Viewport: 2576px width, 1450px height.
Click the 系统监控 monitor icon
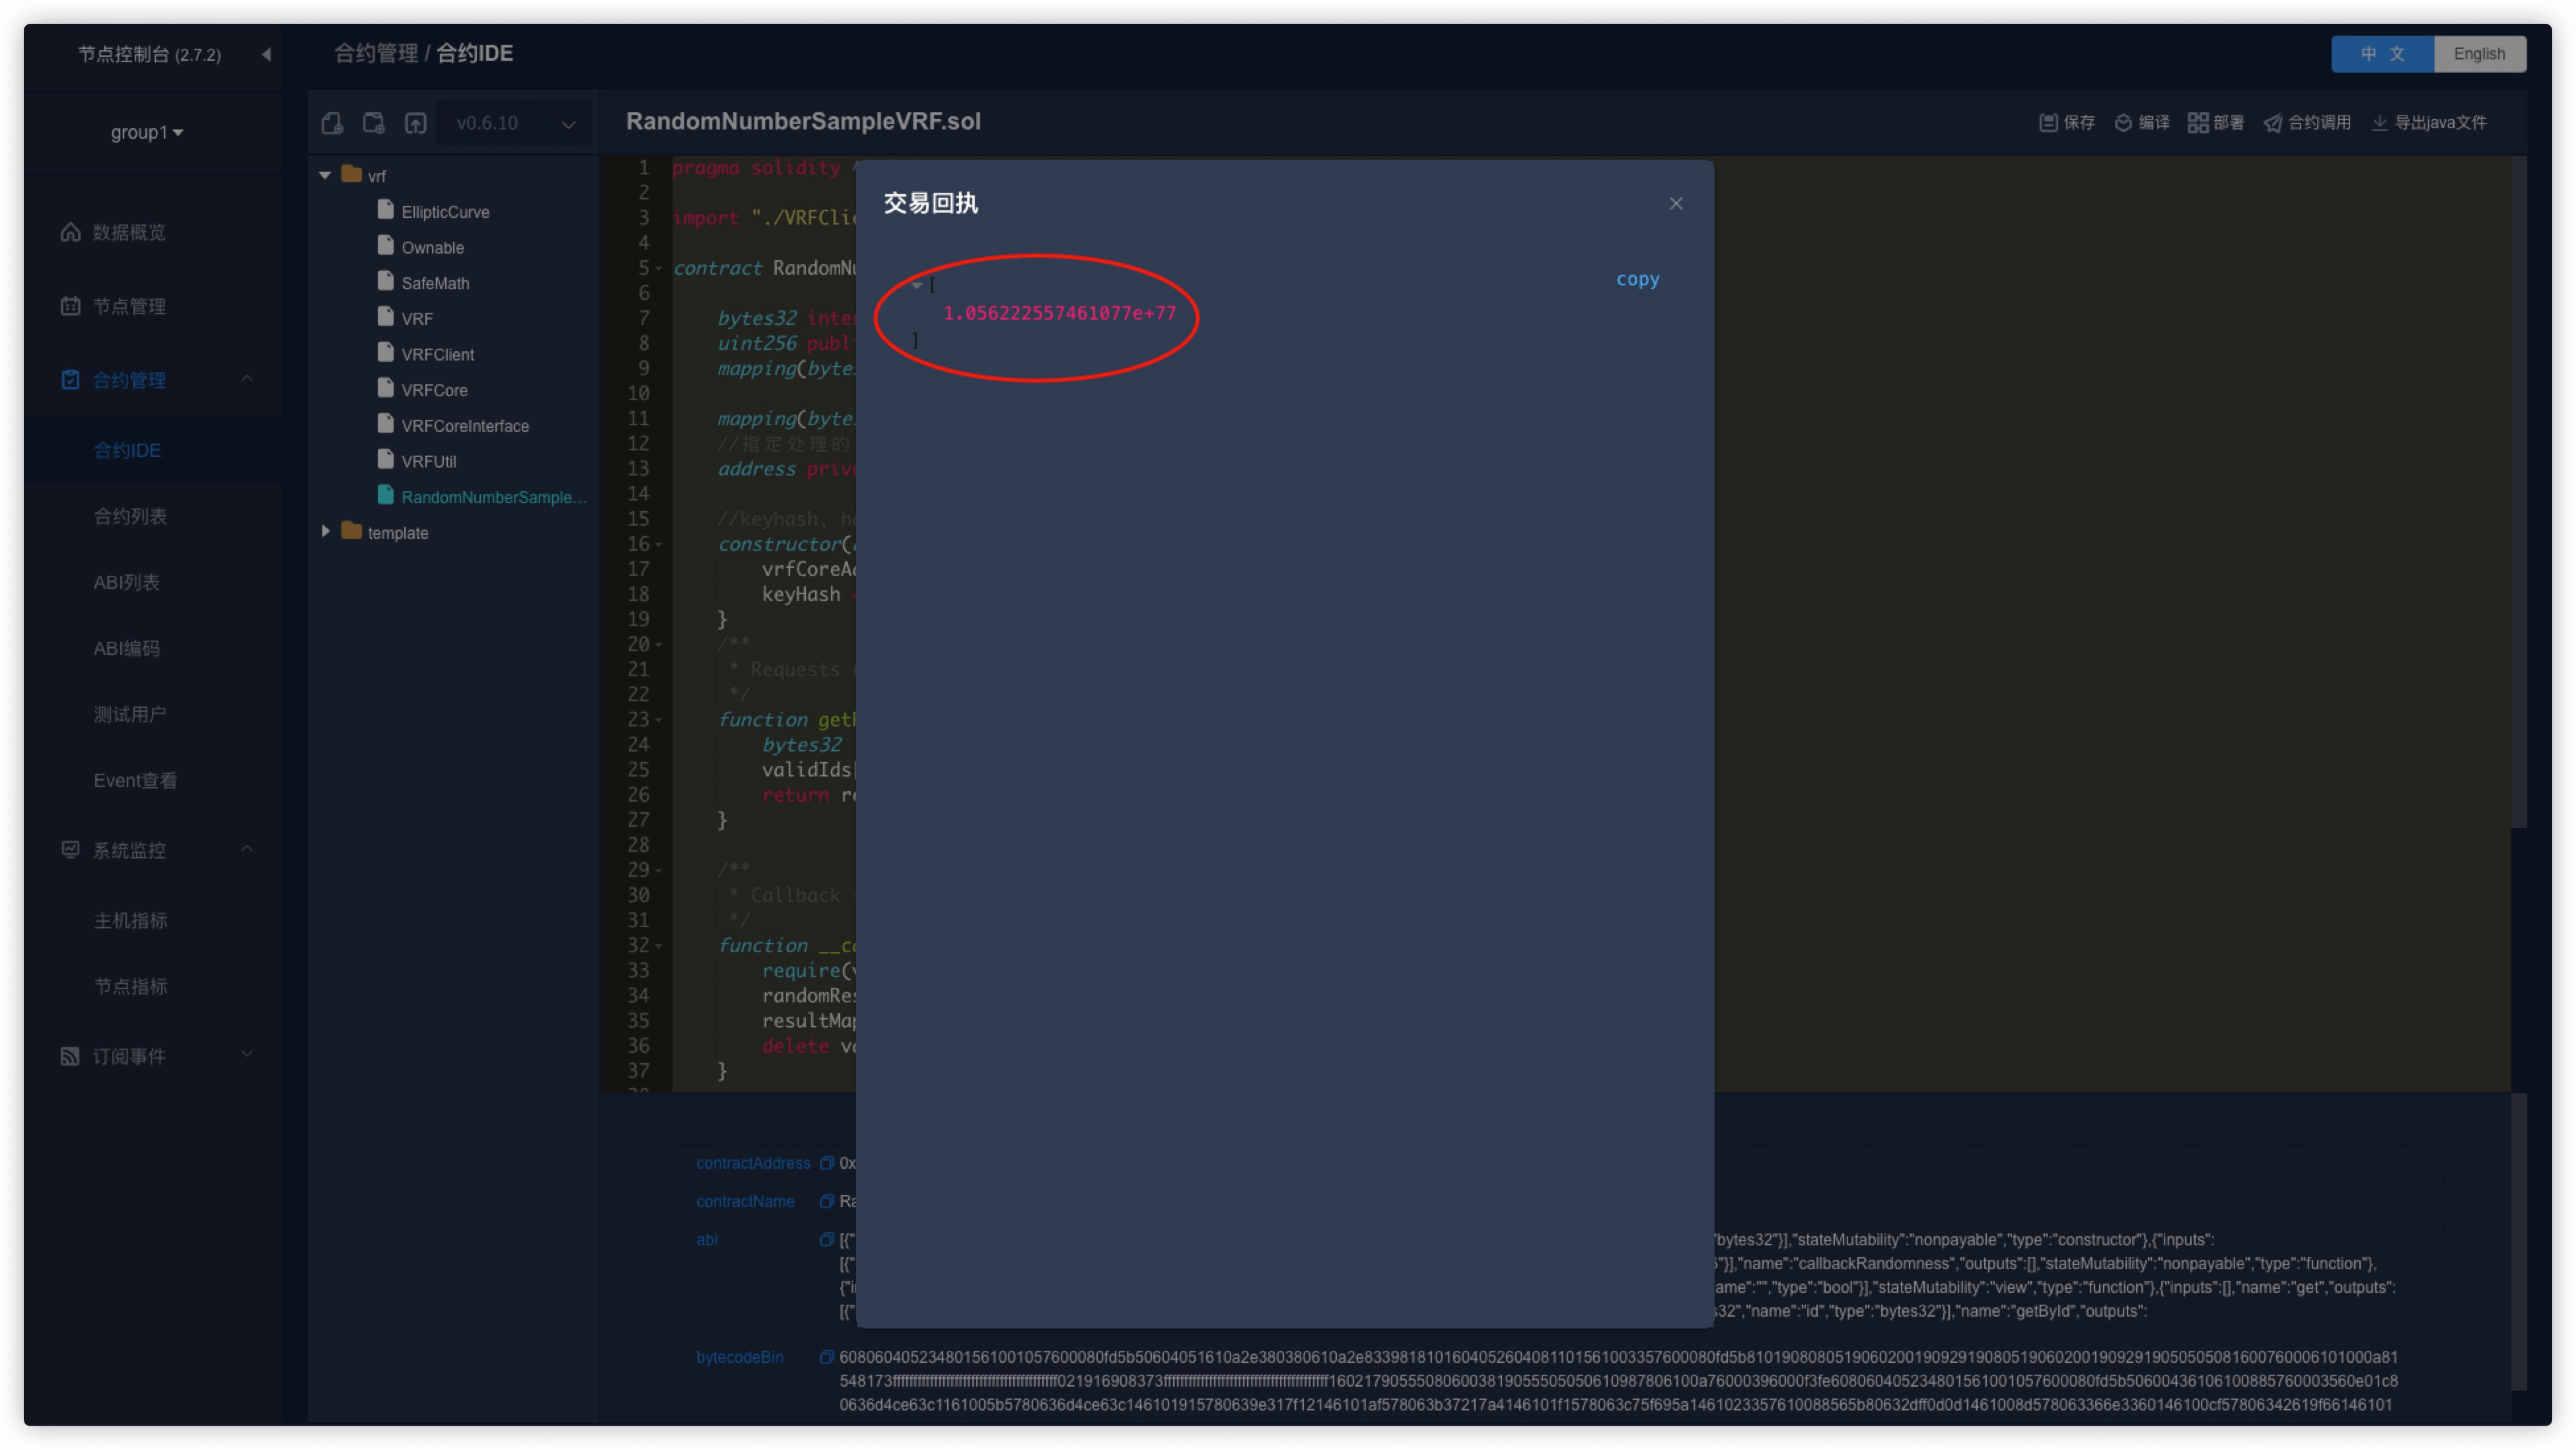coord(70,850)
